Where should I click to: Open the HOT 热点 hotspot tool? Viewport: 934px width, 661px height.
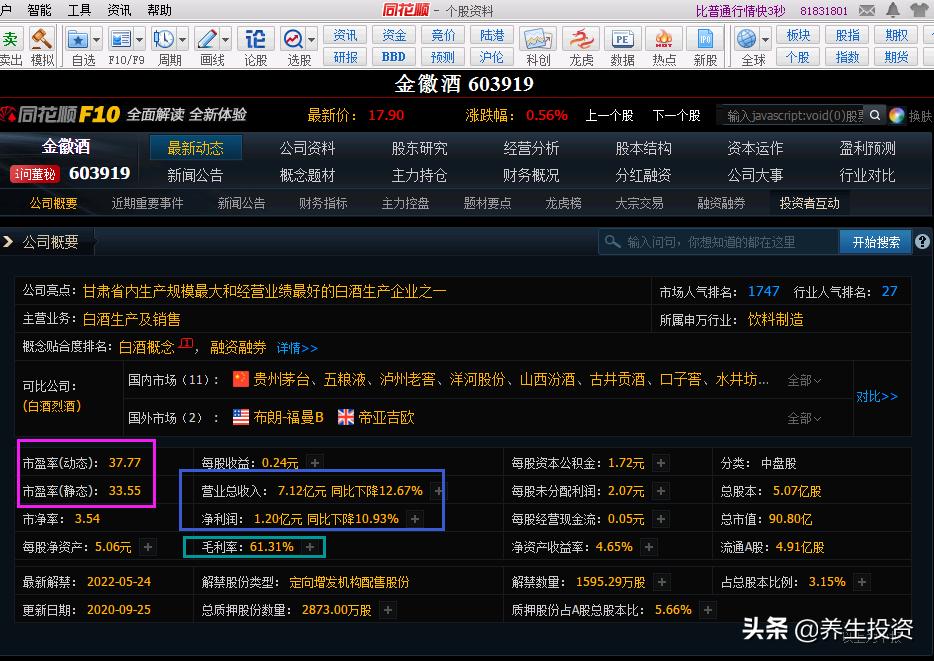(662, 40)
